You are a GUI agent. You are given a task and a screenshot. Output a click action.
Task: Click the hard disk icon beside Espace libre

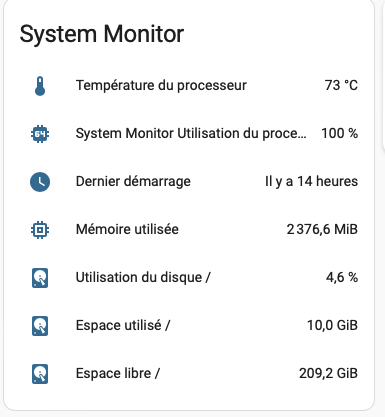(40, 374)
